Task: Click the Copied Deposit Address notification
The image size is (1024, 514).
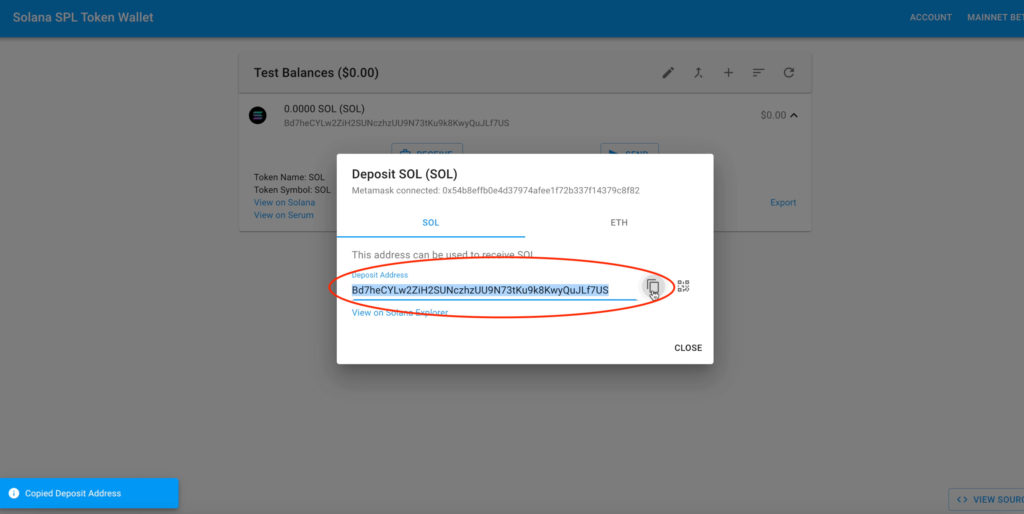Action: pyautogui.click(x=89, y=493)
